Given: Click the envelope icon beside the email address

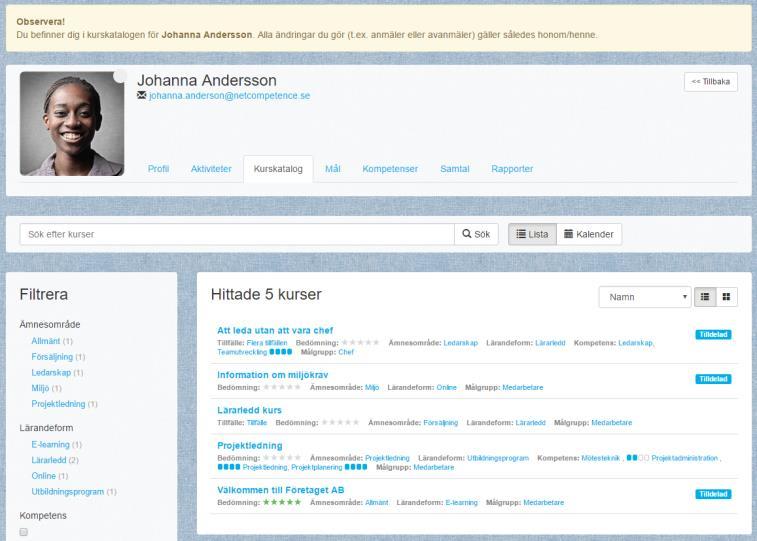Looking at the screenshot, I should point(141,95).
